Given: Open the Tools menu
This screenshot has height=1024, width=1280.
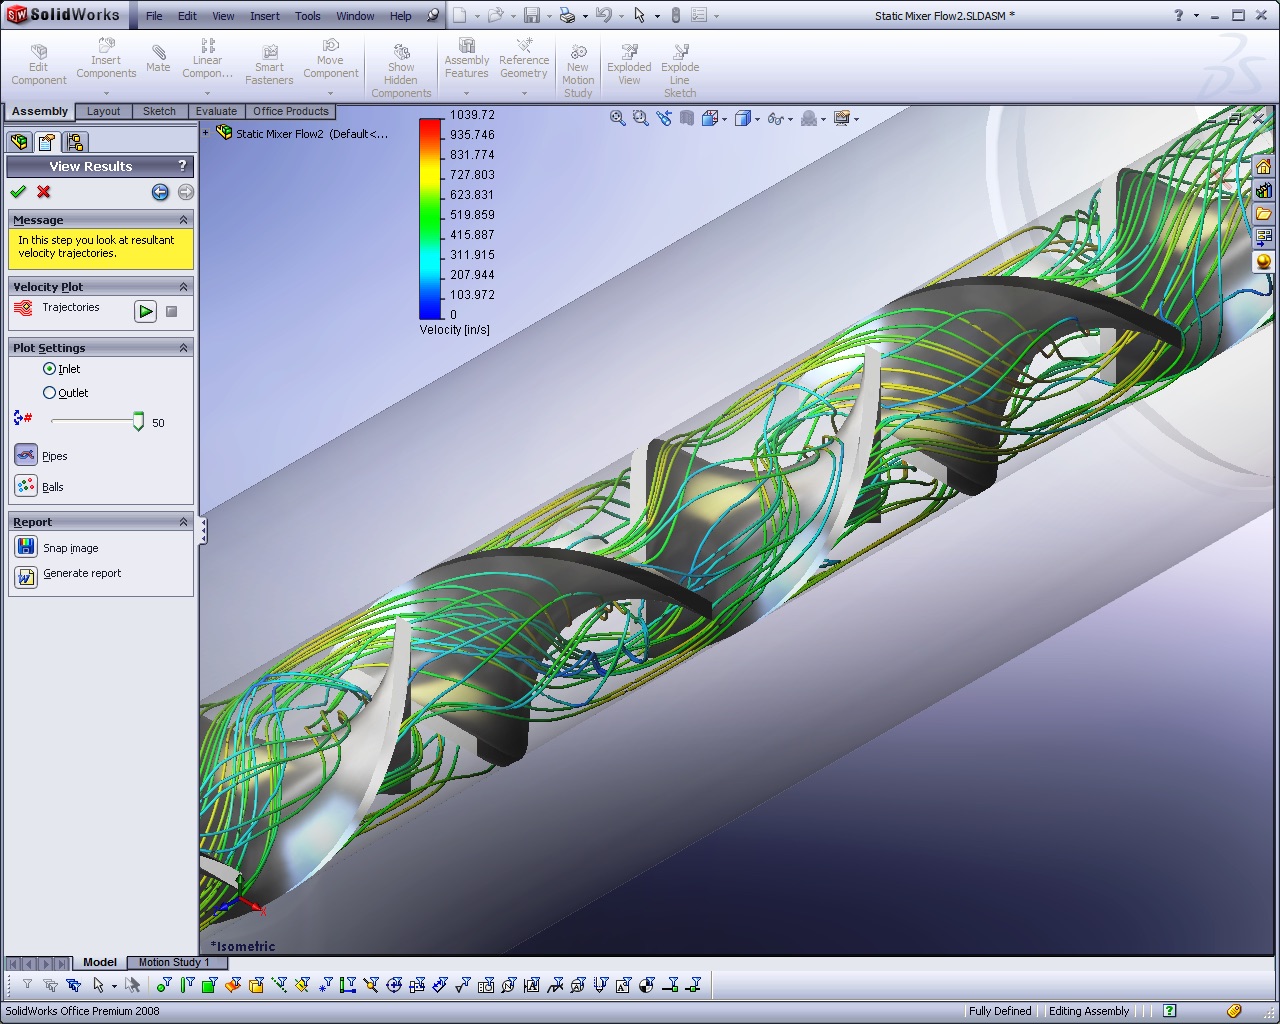Looking at the screenshot, I should point(308,16).
